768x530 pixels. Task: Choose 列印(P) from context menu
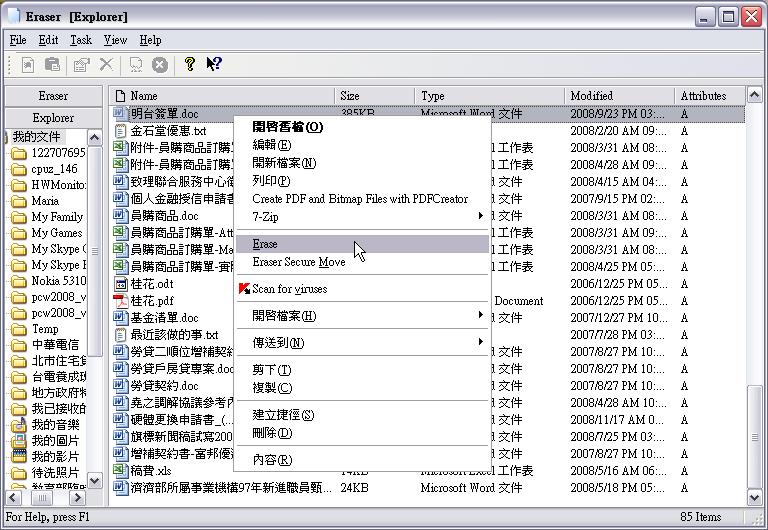[362, 181]
